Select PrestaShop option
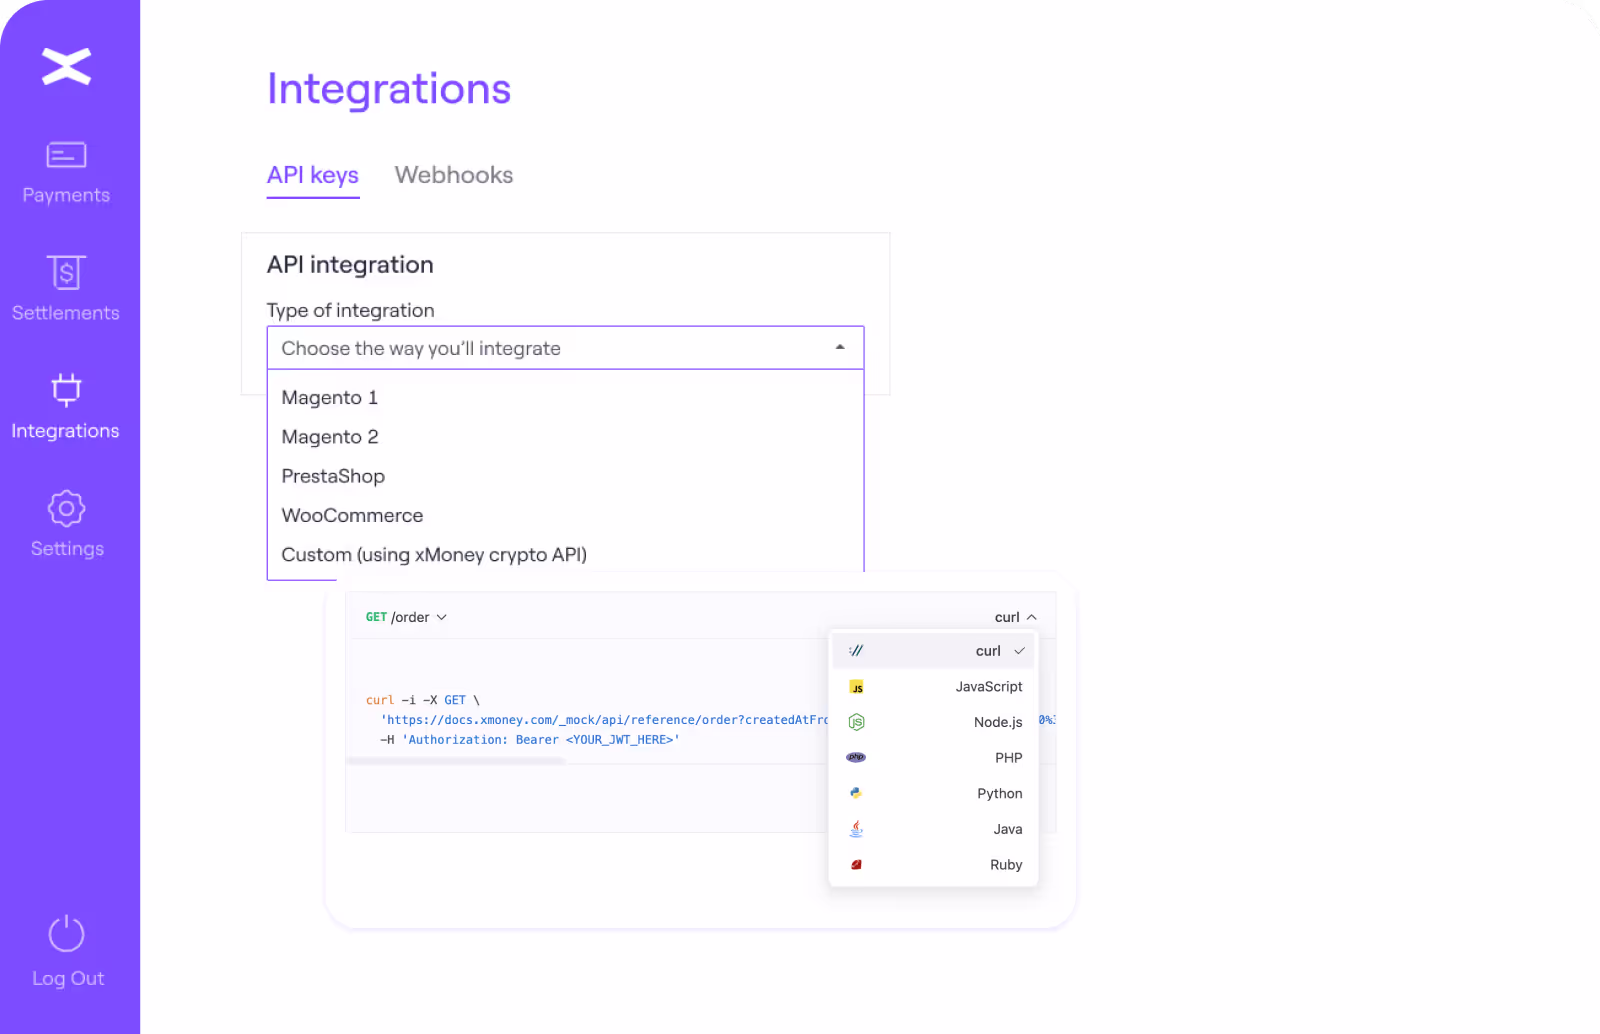 pyautogui.click(x=565, y=476)
